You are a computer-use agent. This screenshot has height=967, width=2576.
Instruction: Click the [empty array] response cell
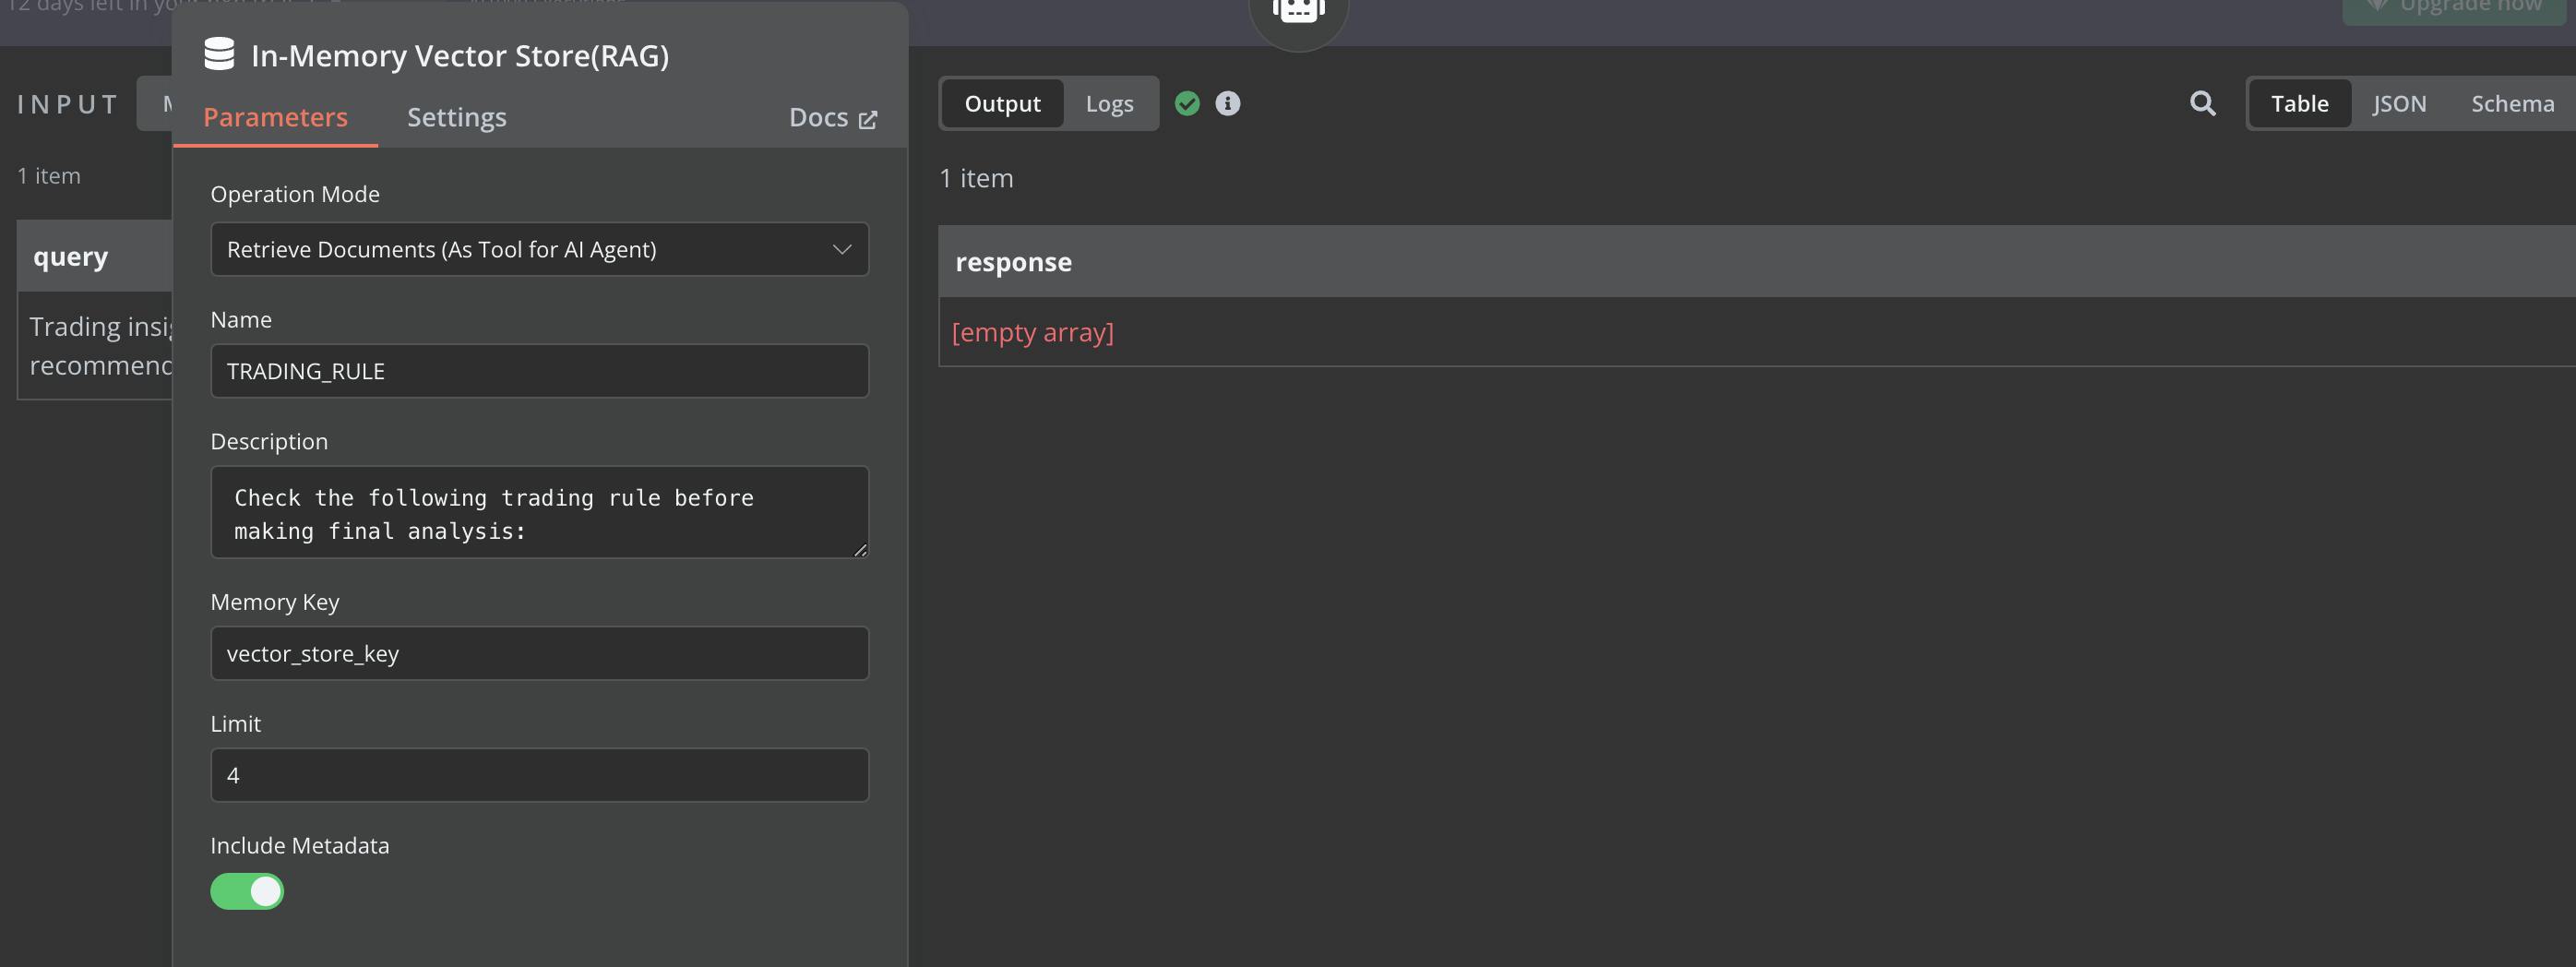tap(1756, 331)
